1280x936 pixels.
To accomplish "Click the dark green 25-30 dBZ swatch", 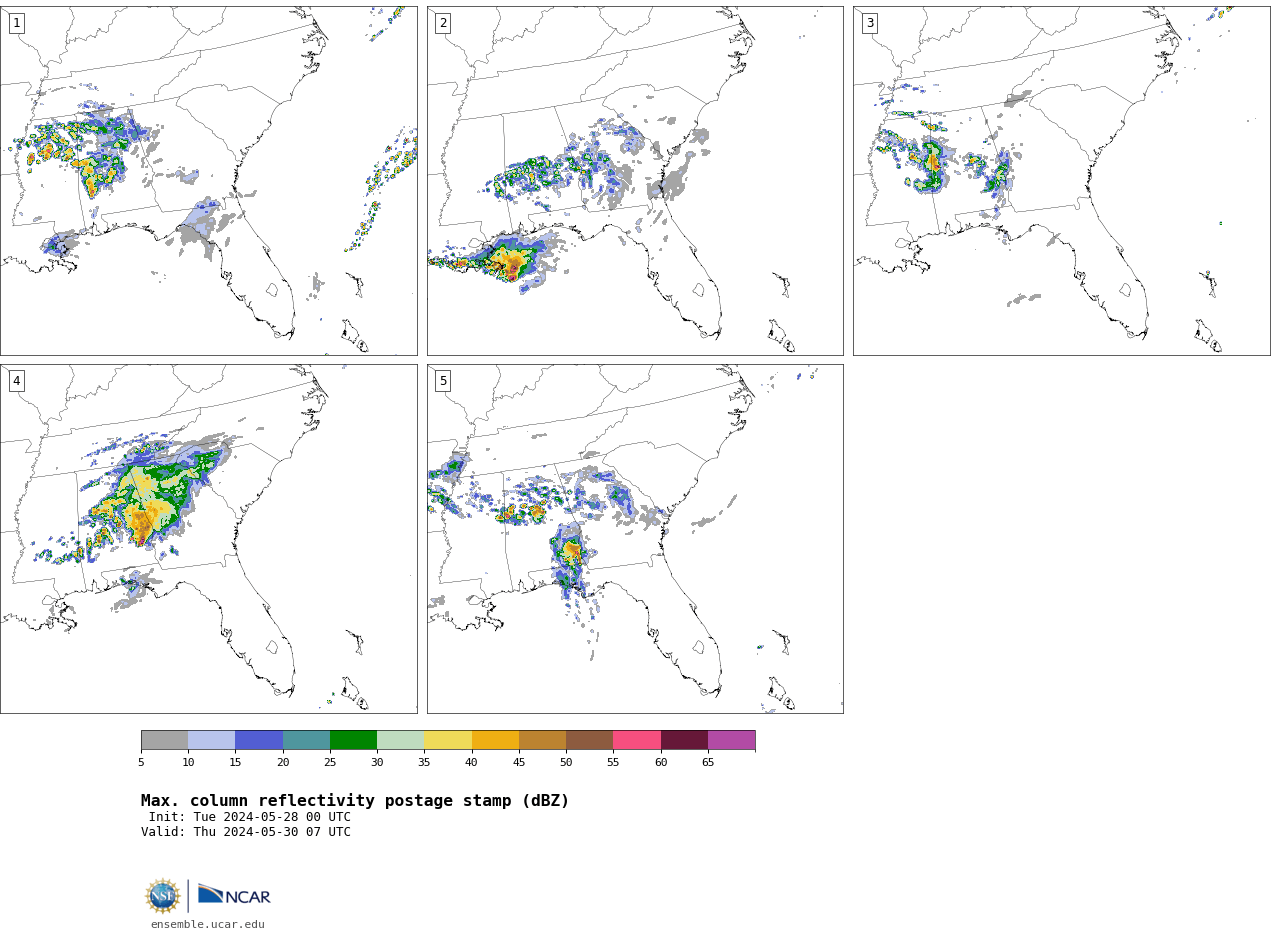I will (x=353, y=740).
